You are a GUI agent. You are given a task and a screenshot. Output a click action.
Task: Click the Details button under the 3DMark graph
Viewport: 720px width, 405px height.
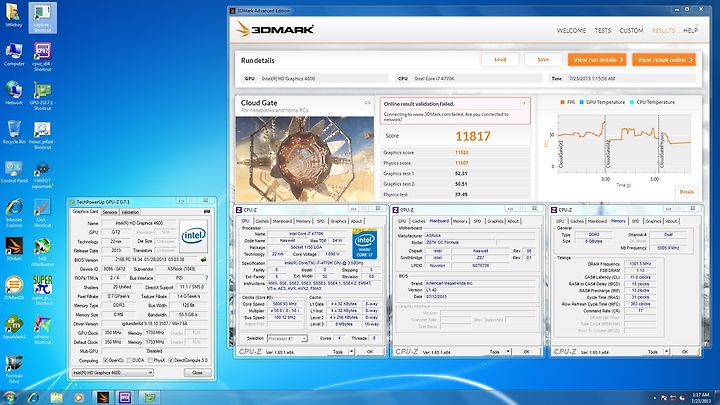click(x=686, y=192)
